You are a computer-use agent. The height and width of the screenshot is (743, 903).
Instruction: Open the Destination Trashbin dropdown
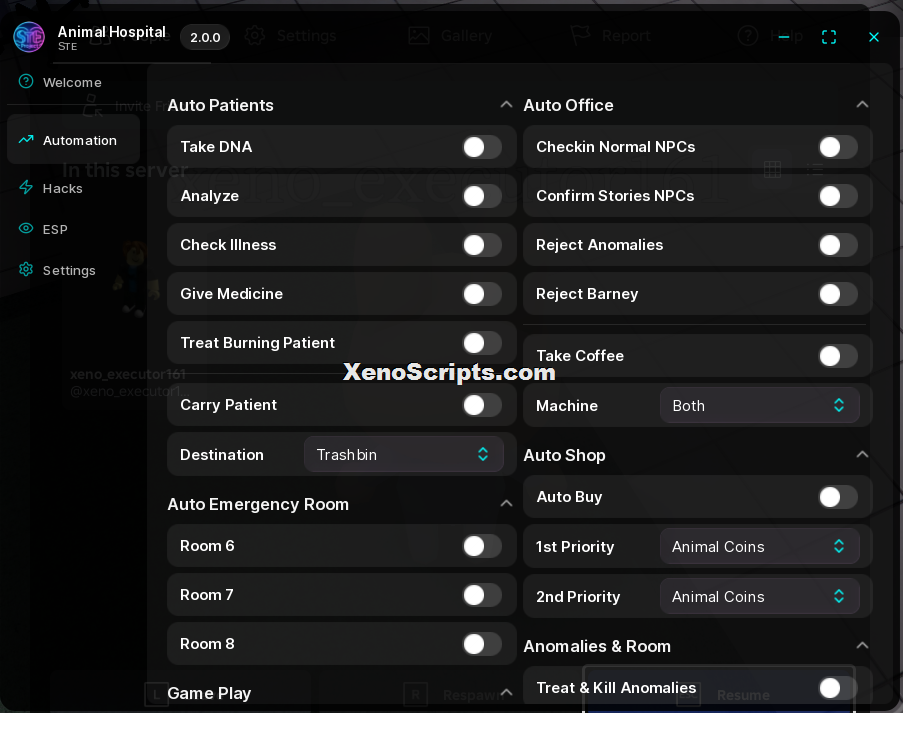point(404,454)
